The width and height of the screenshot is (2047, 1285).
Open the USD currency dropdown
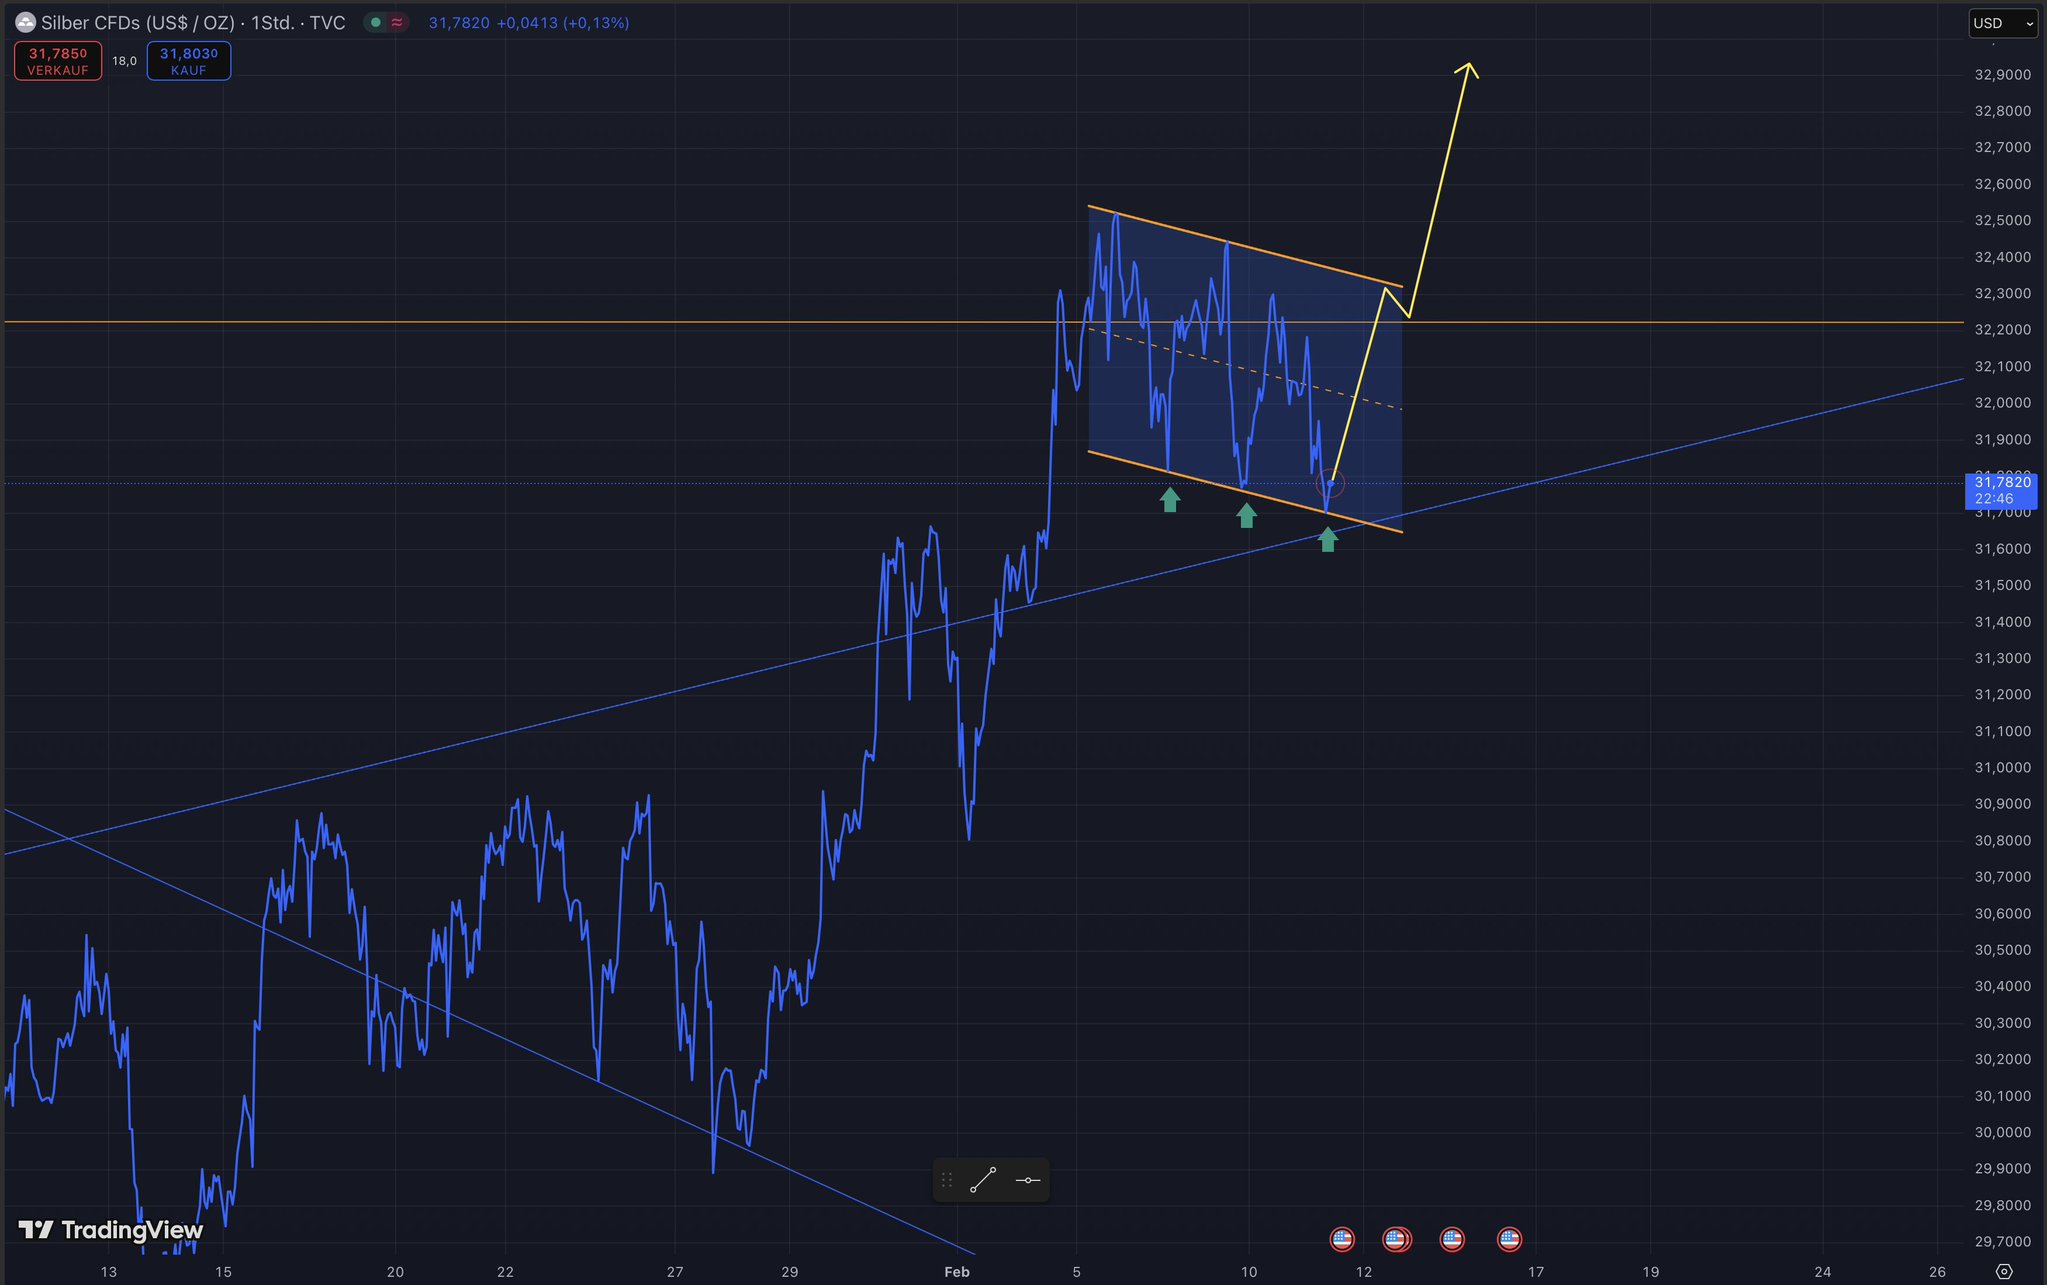tap(2002, 23)
